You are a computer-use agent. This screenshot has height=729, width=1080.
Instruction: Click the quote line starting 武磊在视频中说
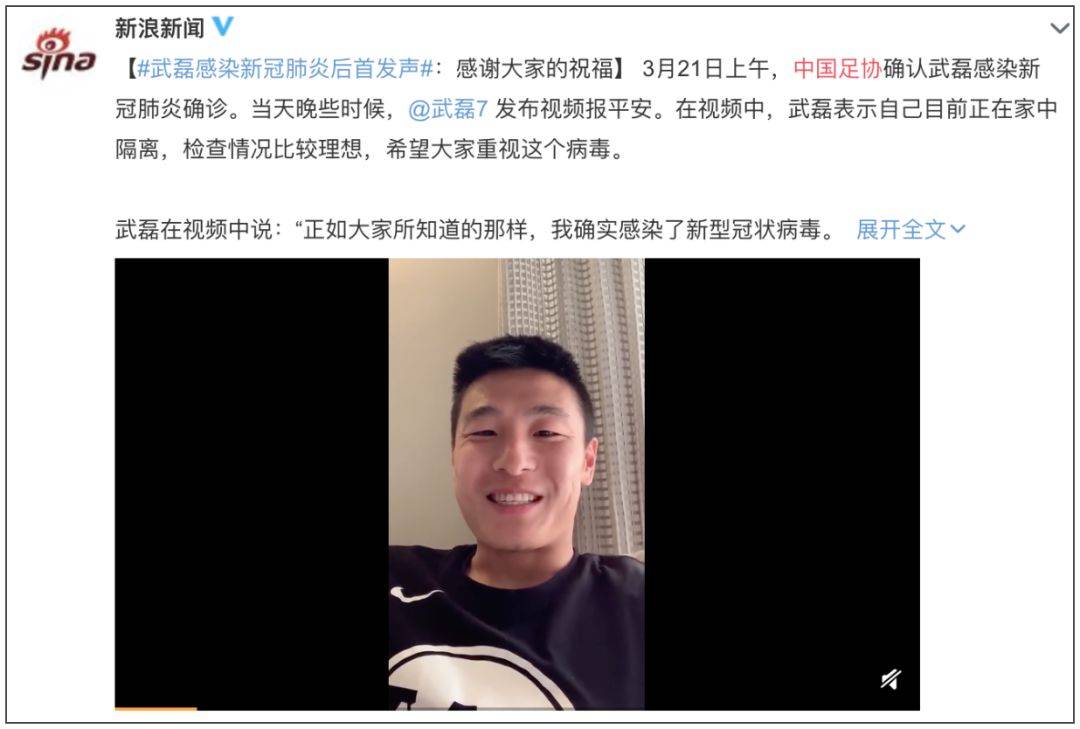click(x=475, y=229)
